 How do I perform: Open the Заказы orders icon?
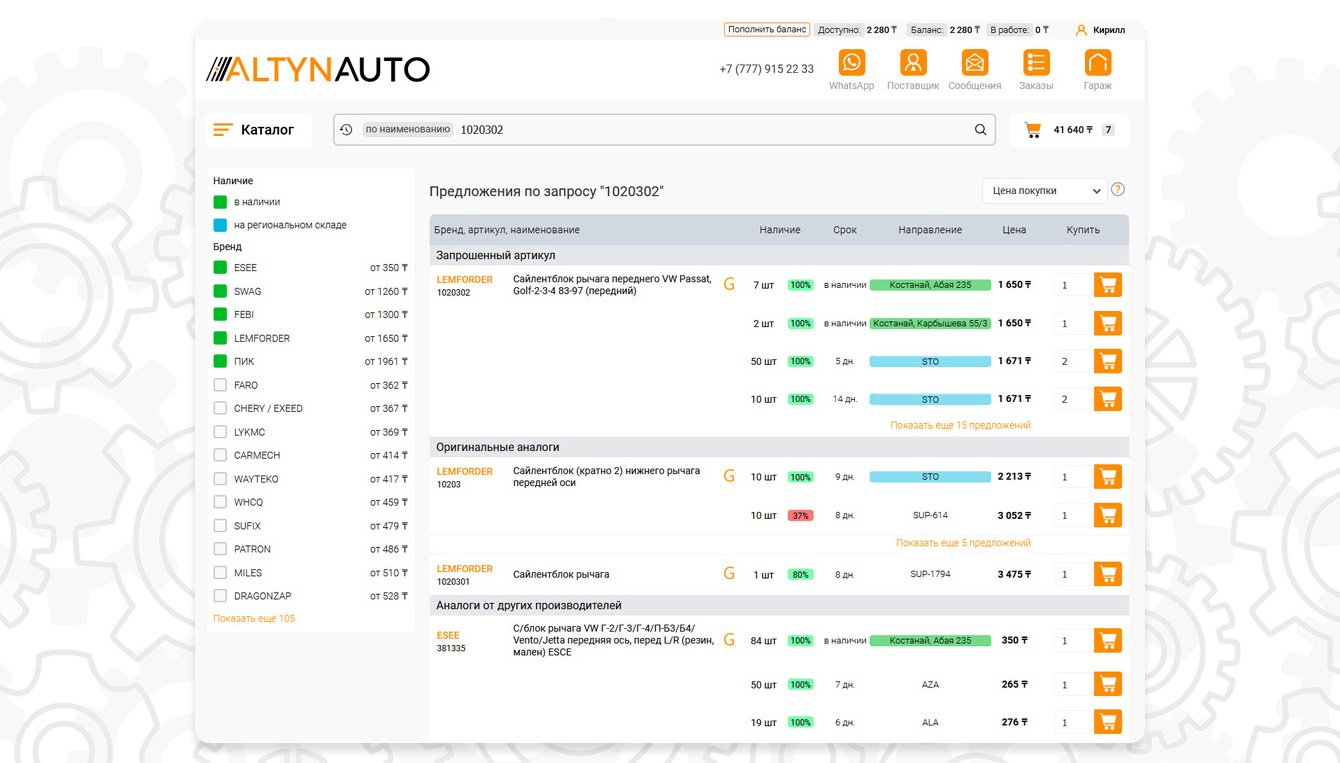pos(1036,63)
